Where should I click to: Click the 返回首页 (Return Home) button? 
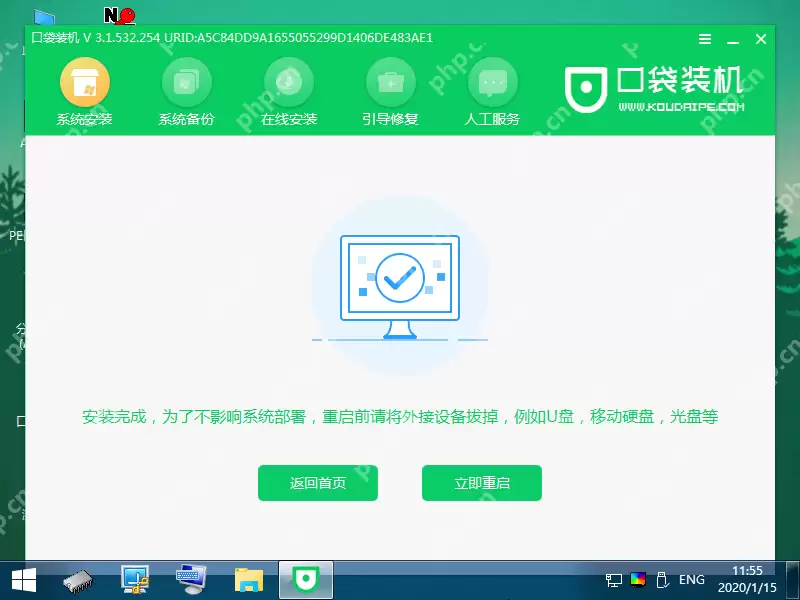318,482
